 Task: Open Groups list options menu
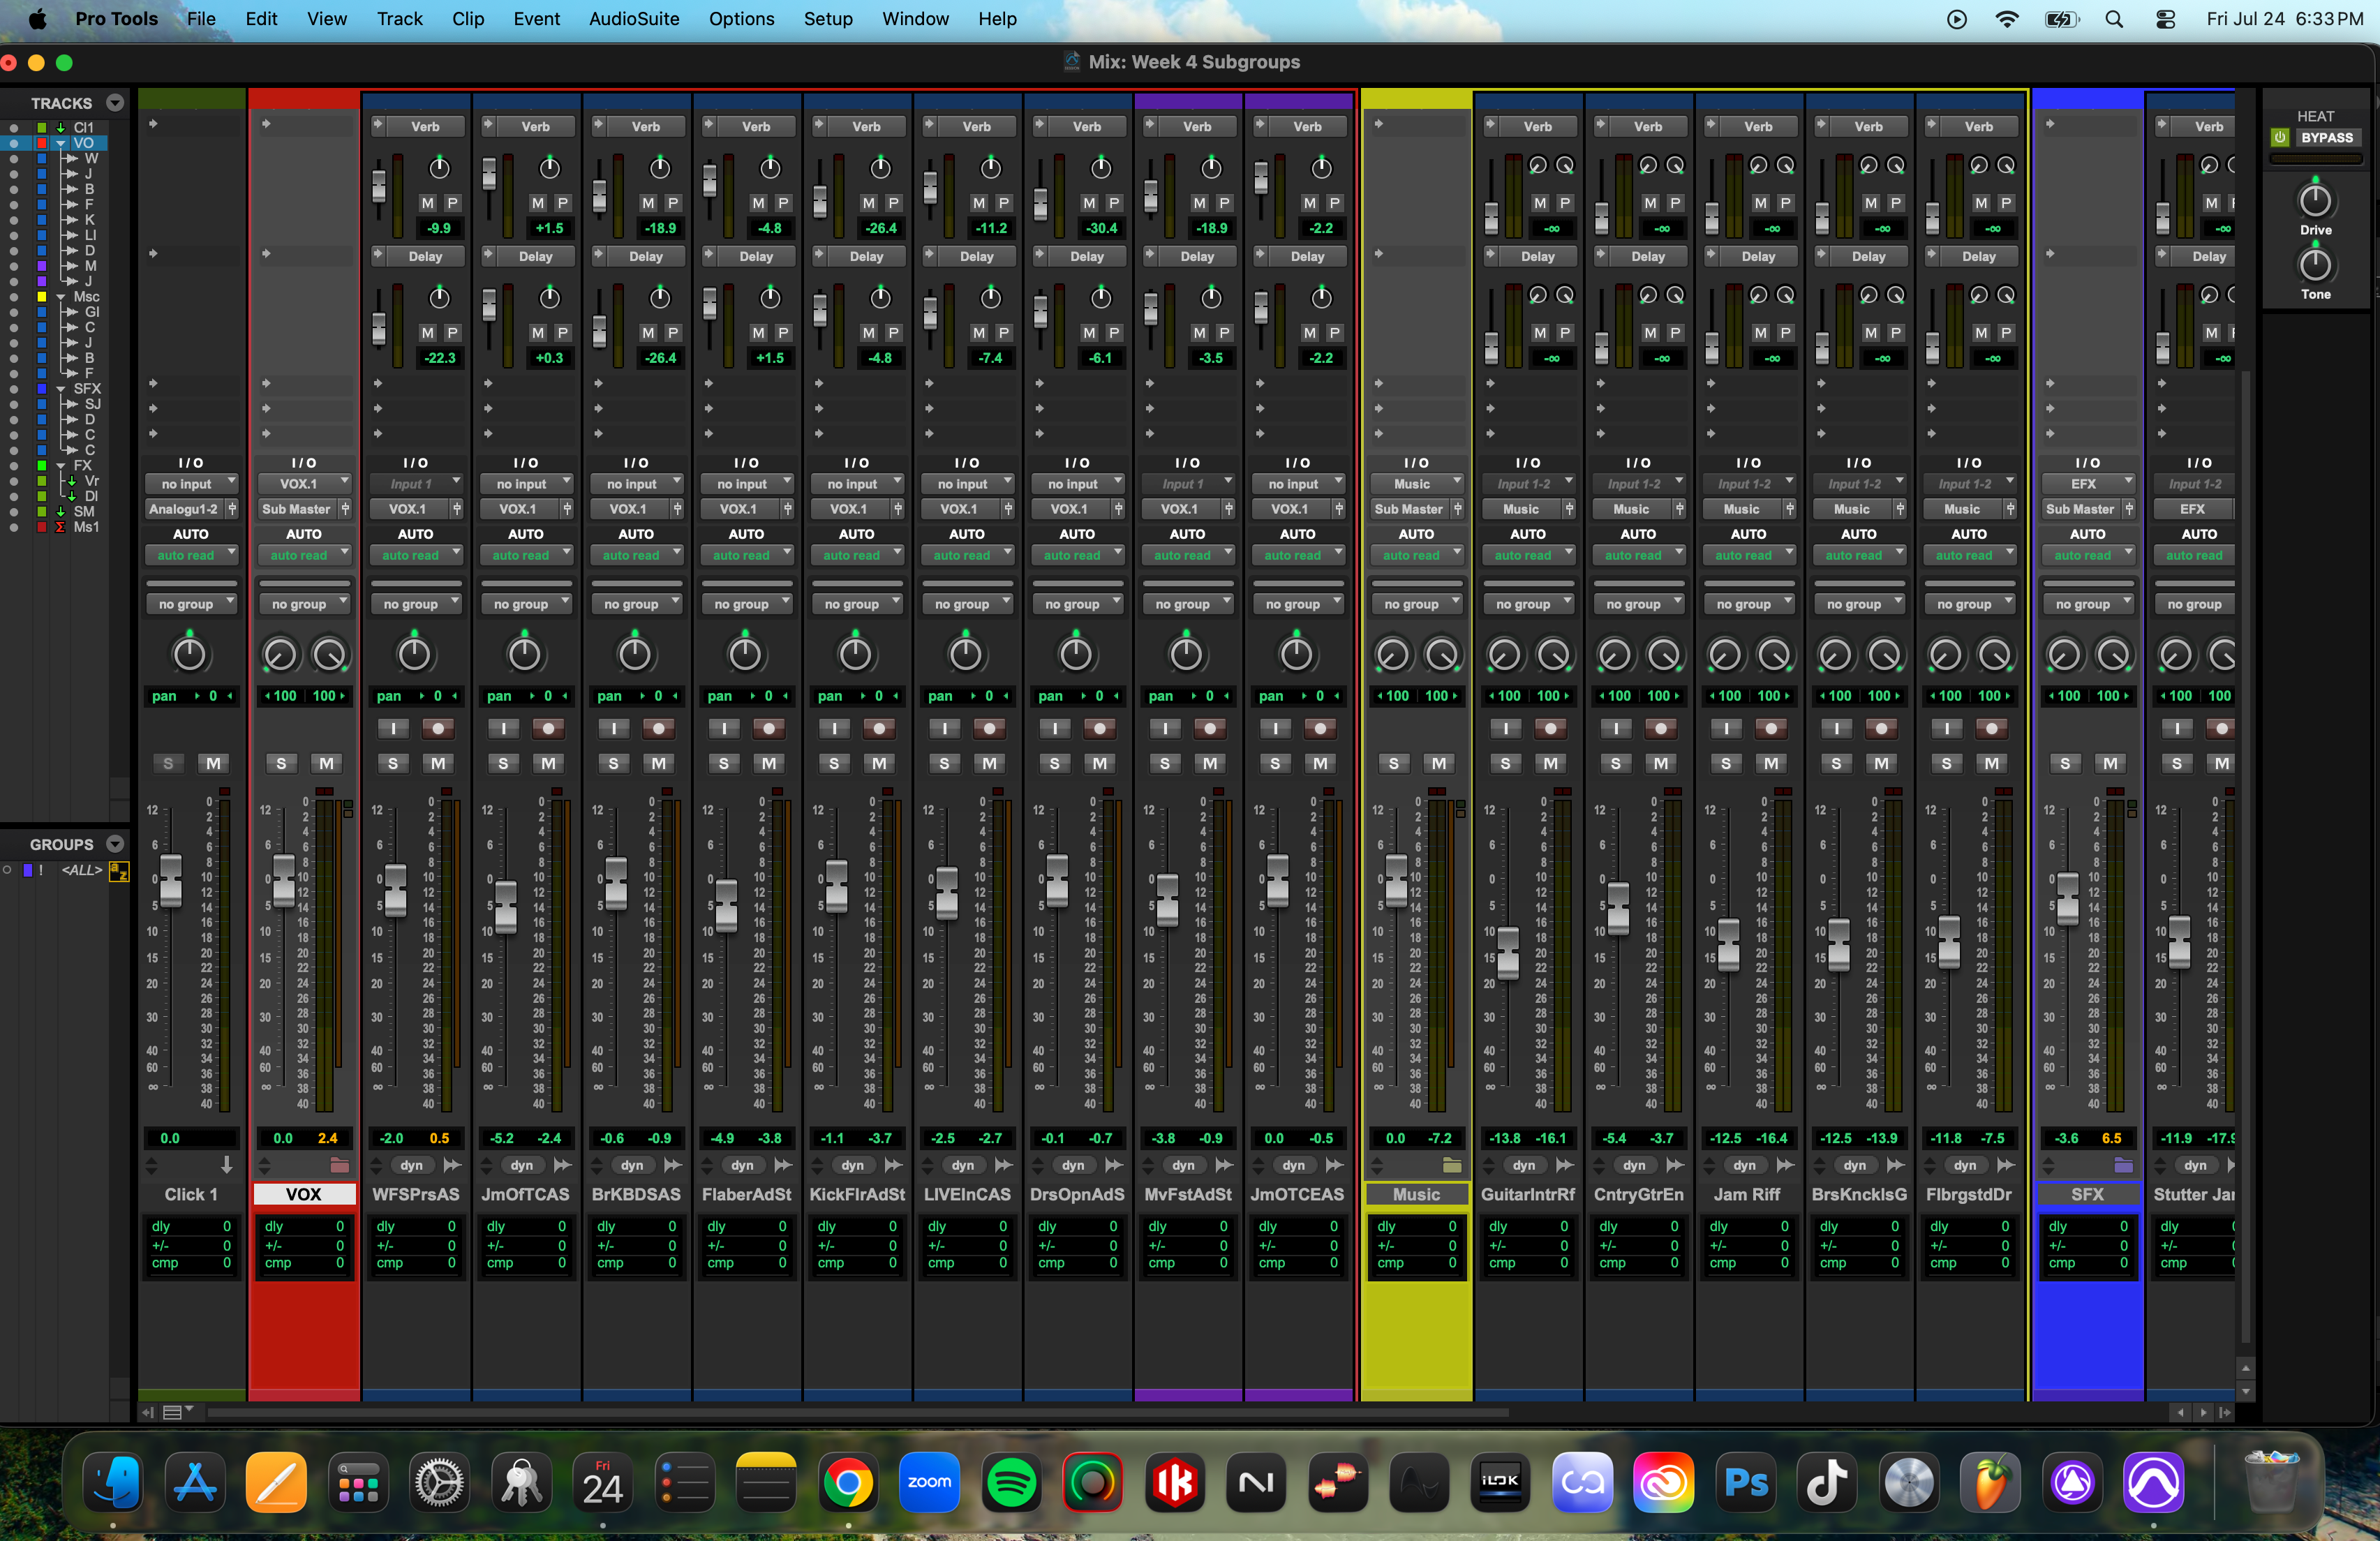click(115, 844)
